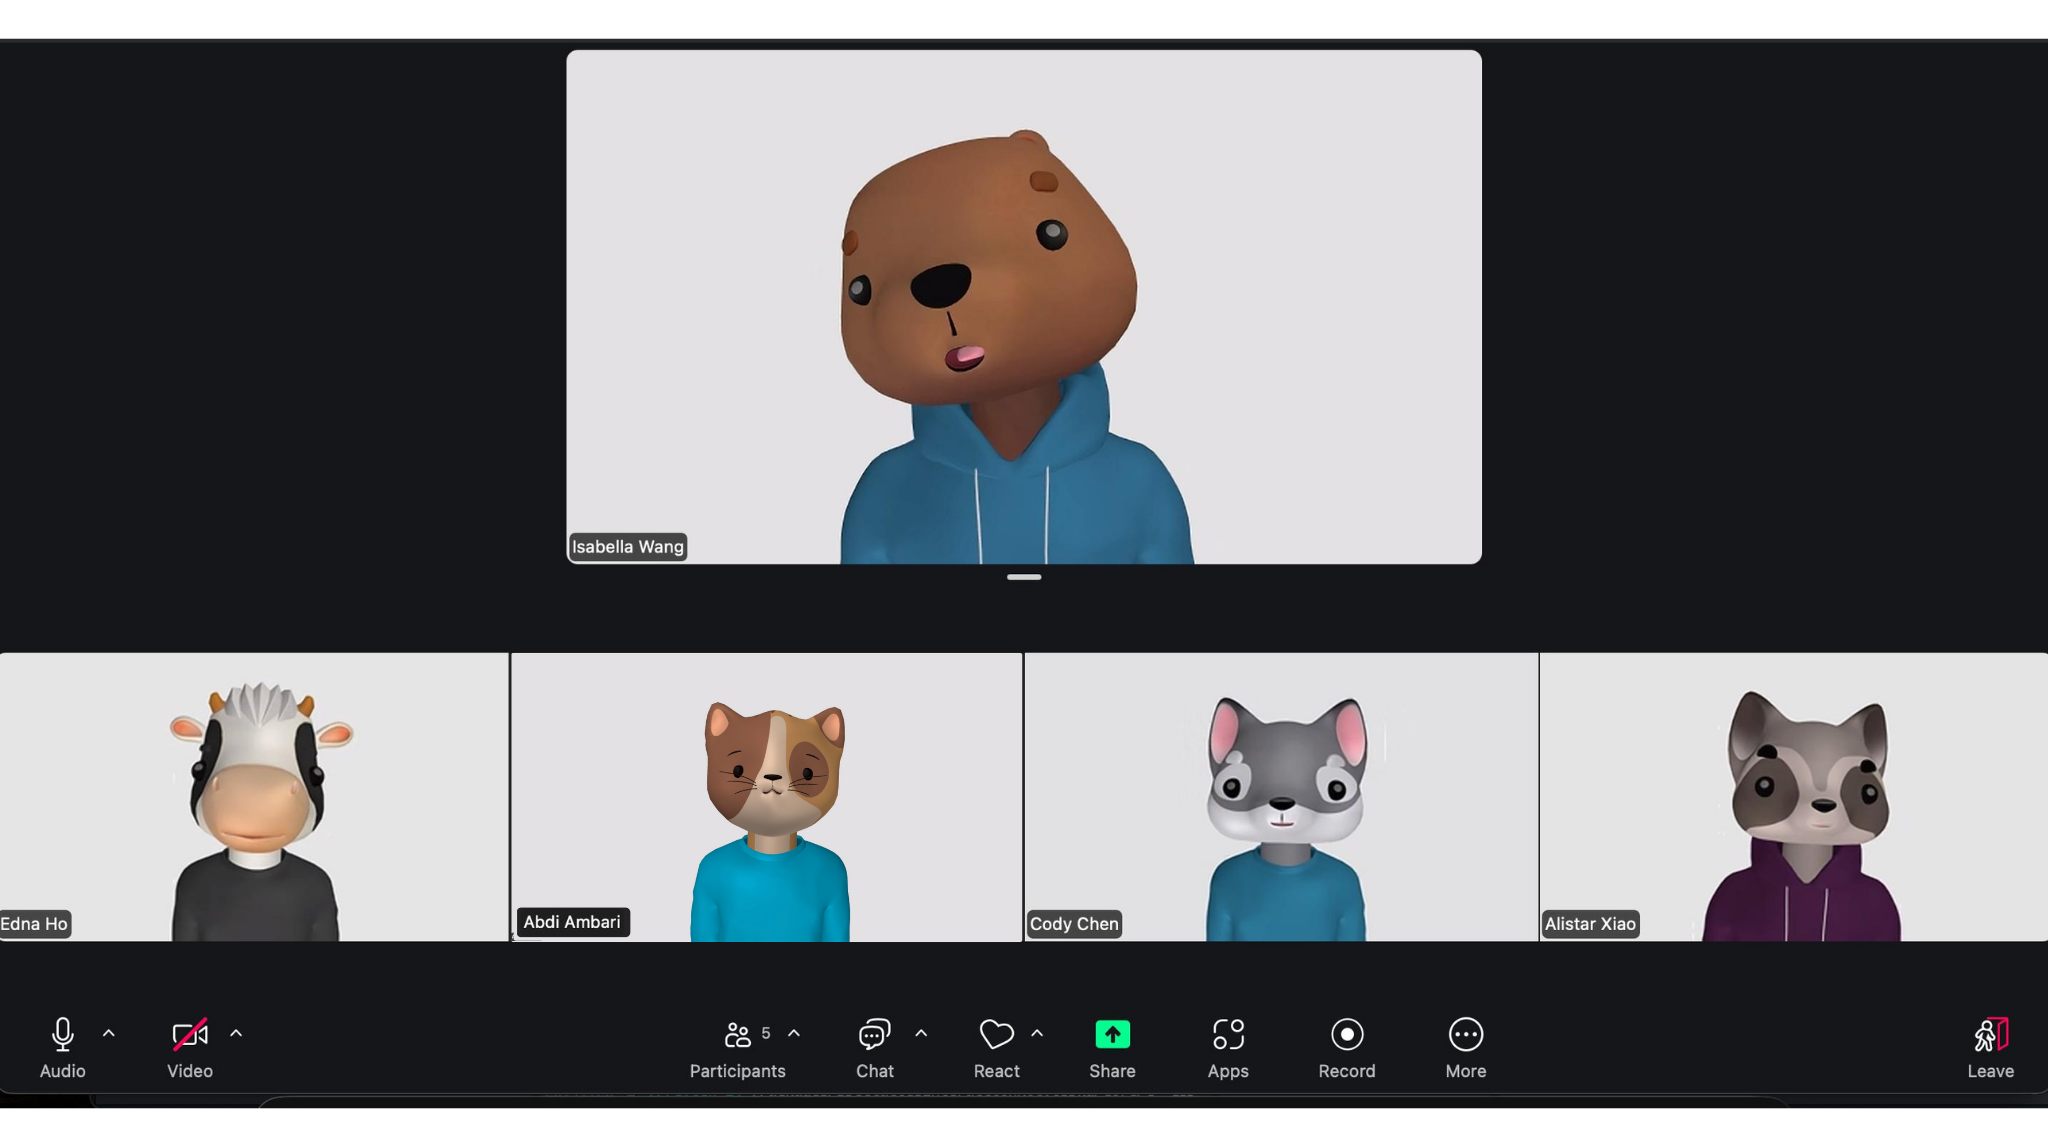Select Edna Ho's video tile
2048x1147 pixels.
[254, 797]
